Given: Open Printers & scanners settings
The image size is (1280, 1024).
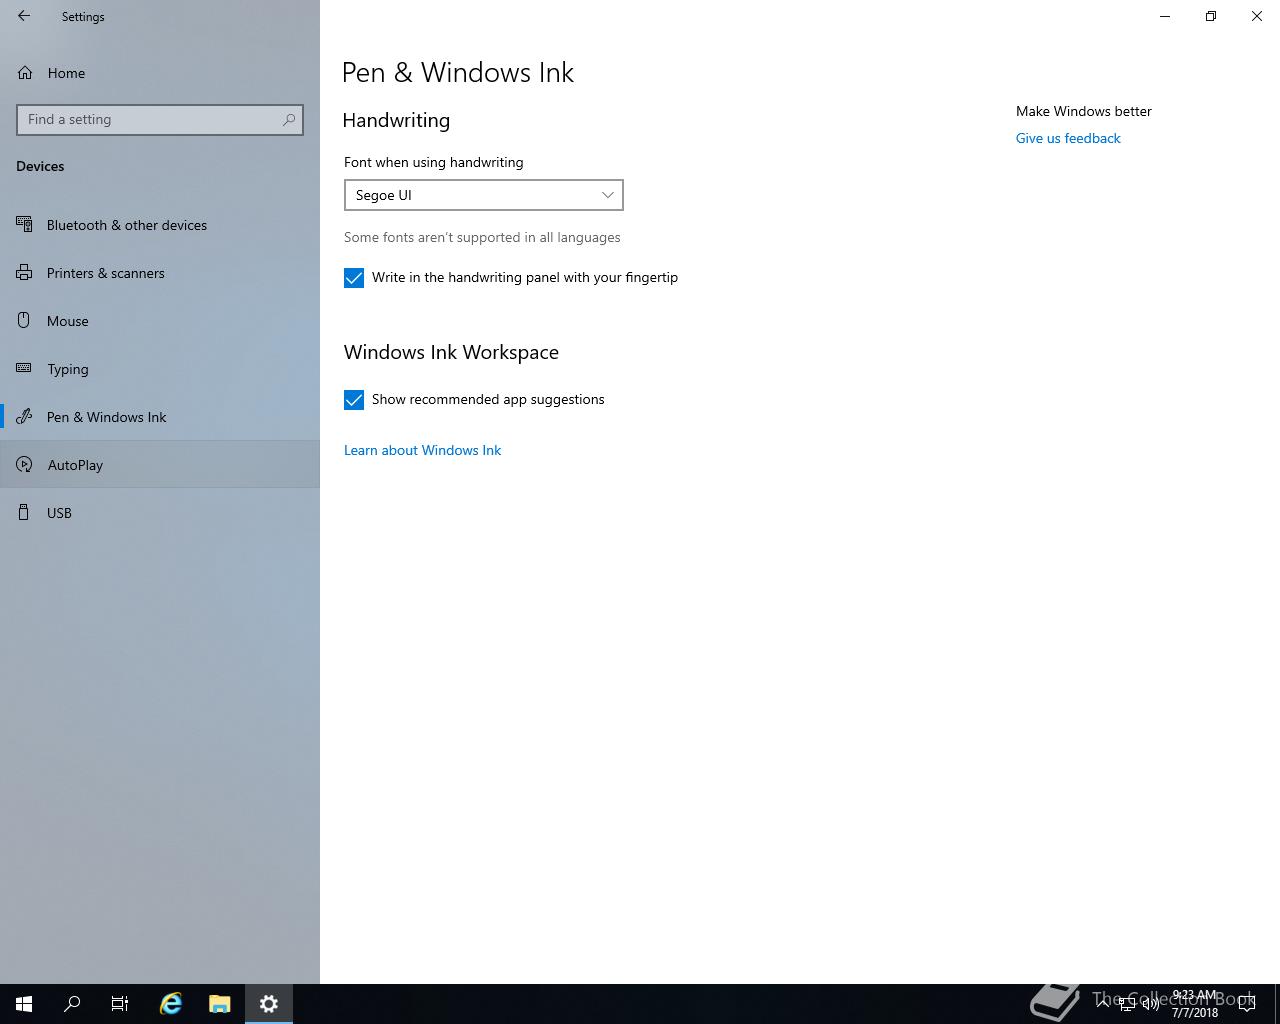Looking at the screenshot, I should point(160,273).
